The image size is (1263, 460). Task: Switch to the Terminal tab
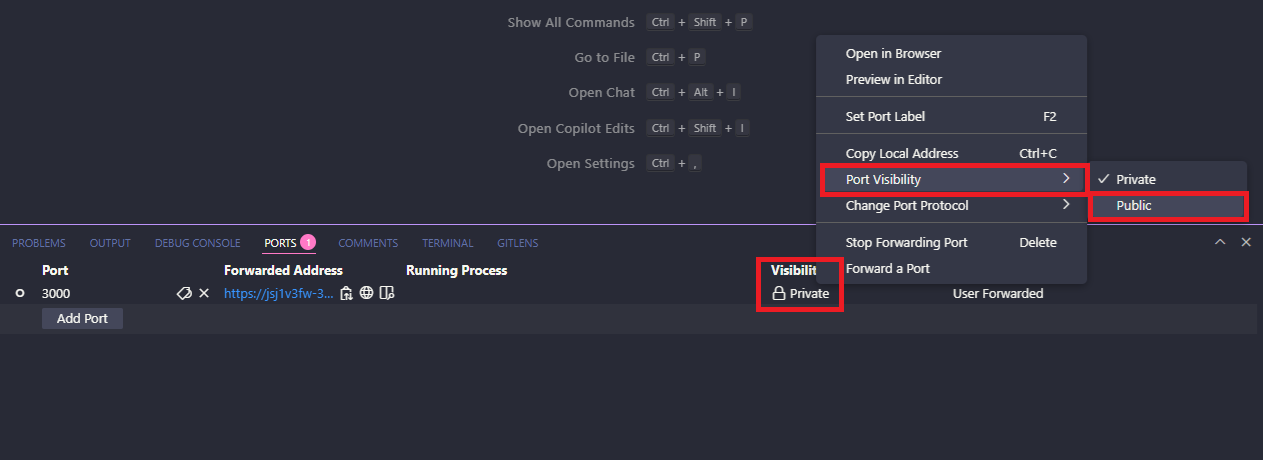pyautogui.click(x=447, y=243)
